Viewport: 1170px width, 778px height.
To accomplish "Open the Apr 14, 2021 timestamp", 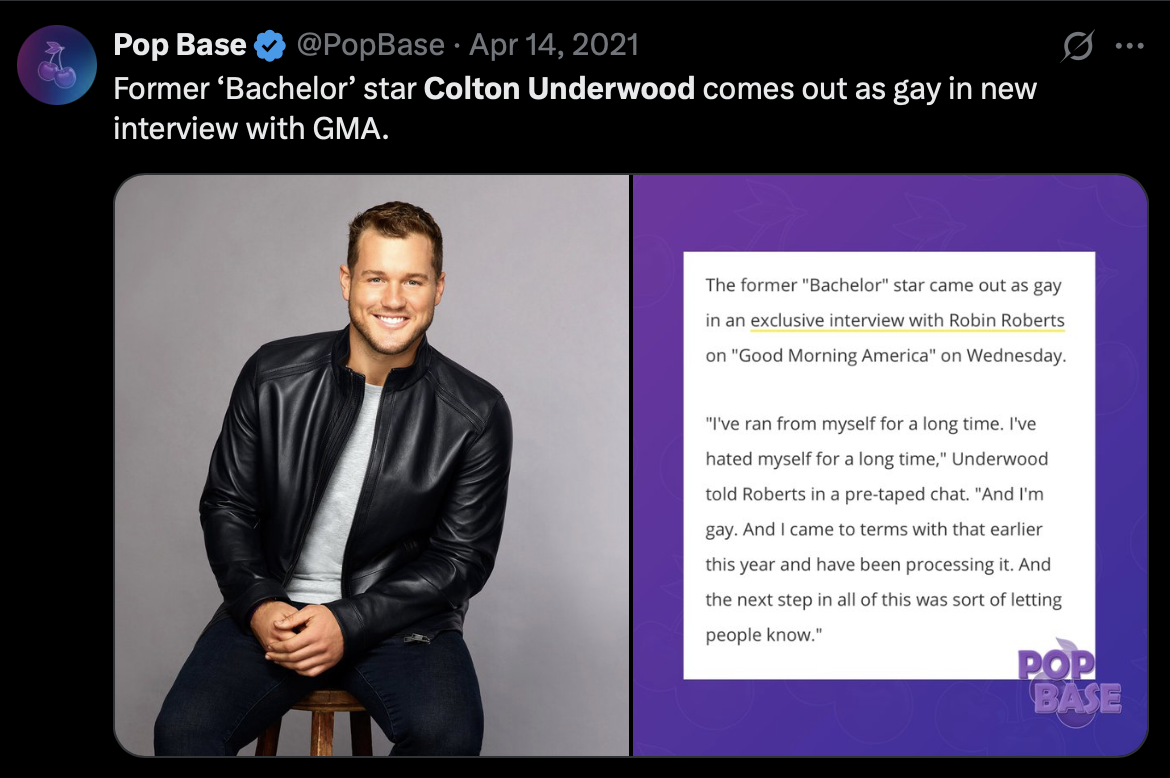I will coord(553,45).
